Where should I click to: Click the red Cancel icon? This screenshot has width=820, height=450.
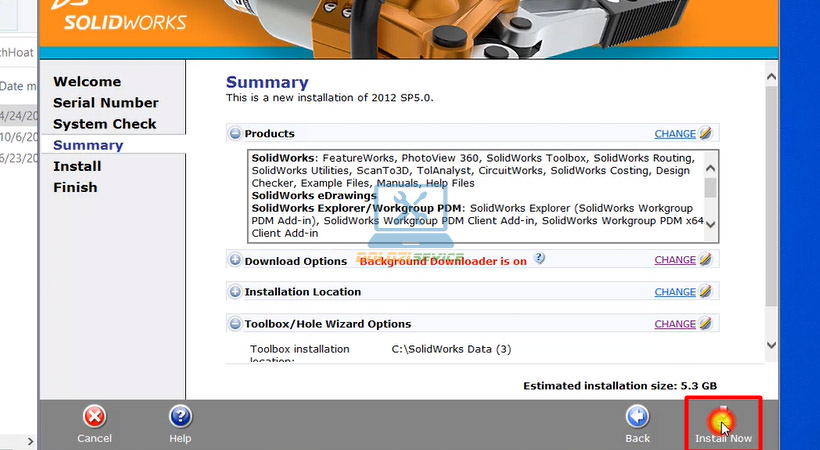click(94, 417)
